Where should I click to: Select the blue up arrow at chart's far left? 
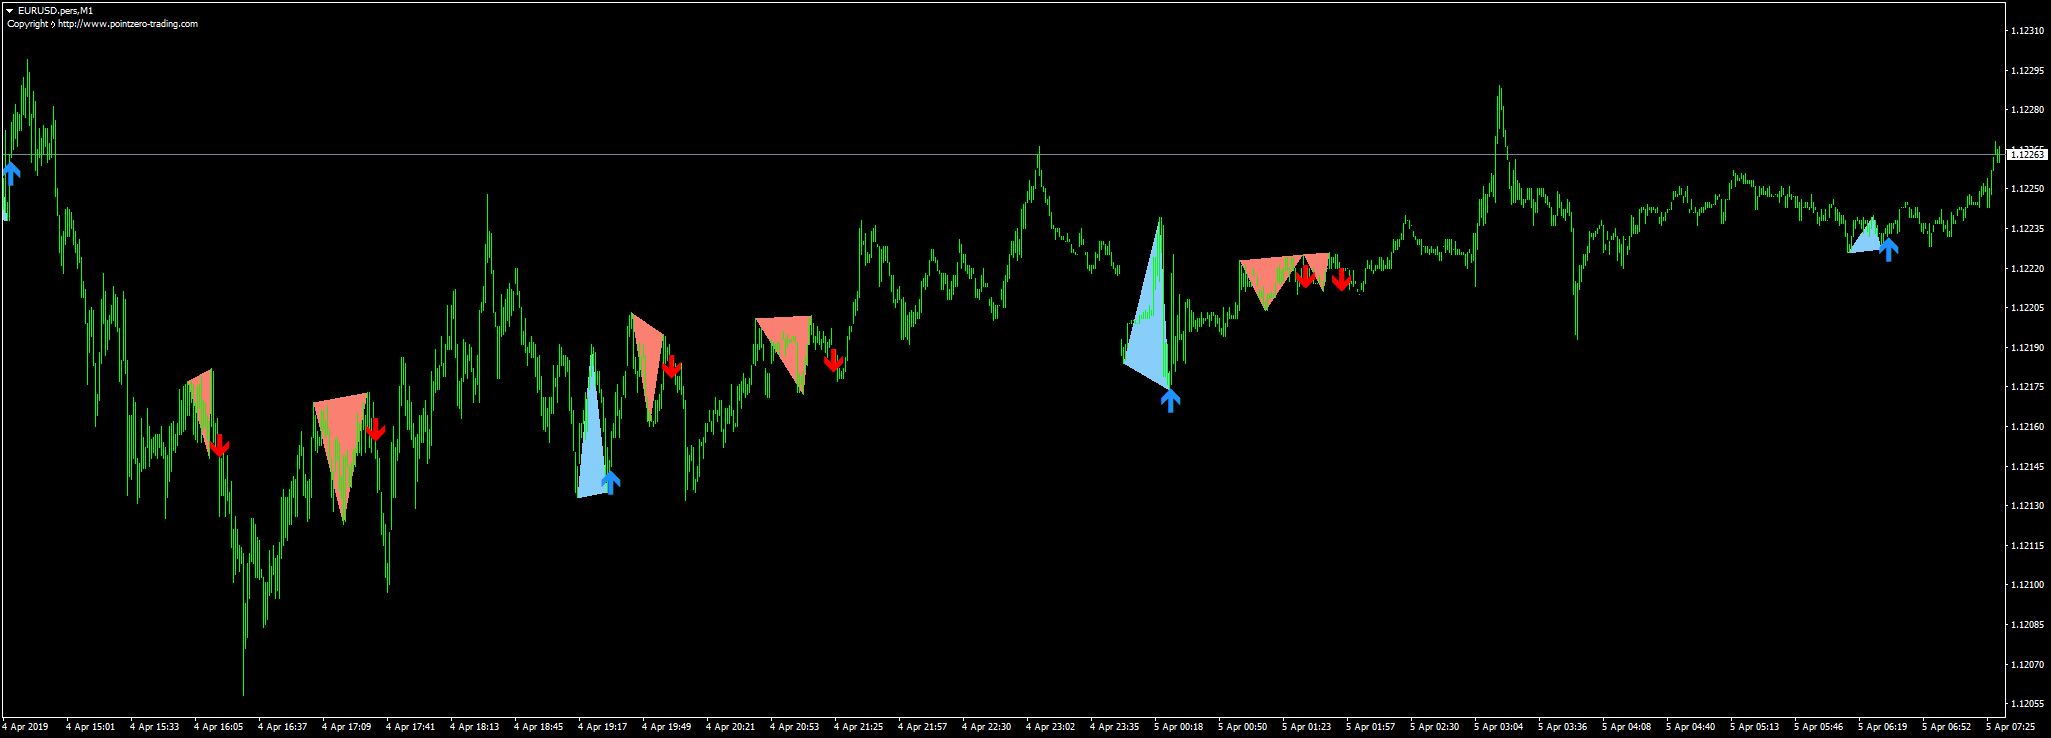point(11,173)
